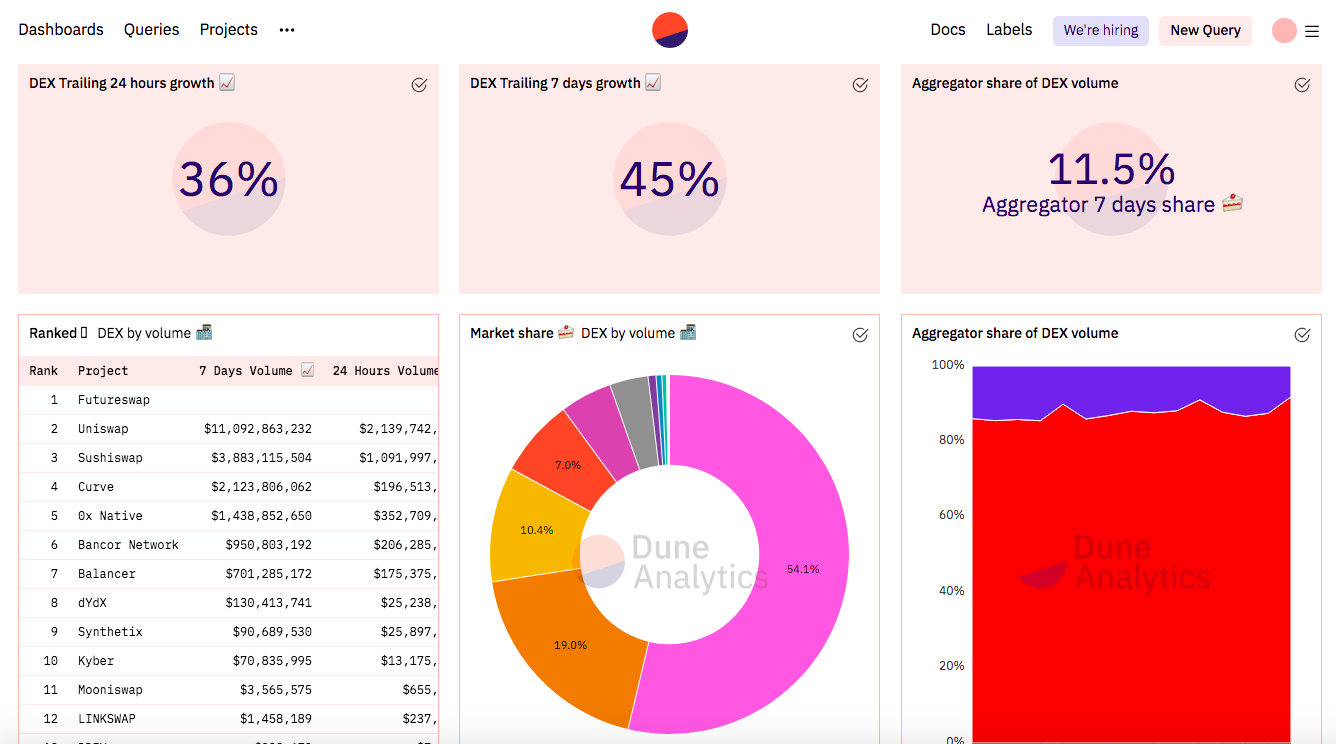Click the $950,803,192 volume value
The image size is (1336, 744).
[269, 545]
